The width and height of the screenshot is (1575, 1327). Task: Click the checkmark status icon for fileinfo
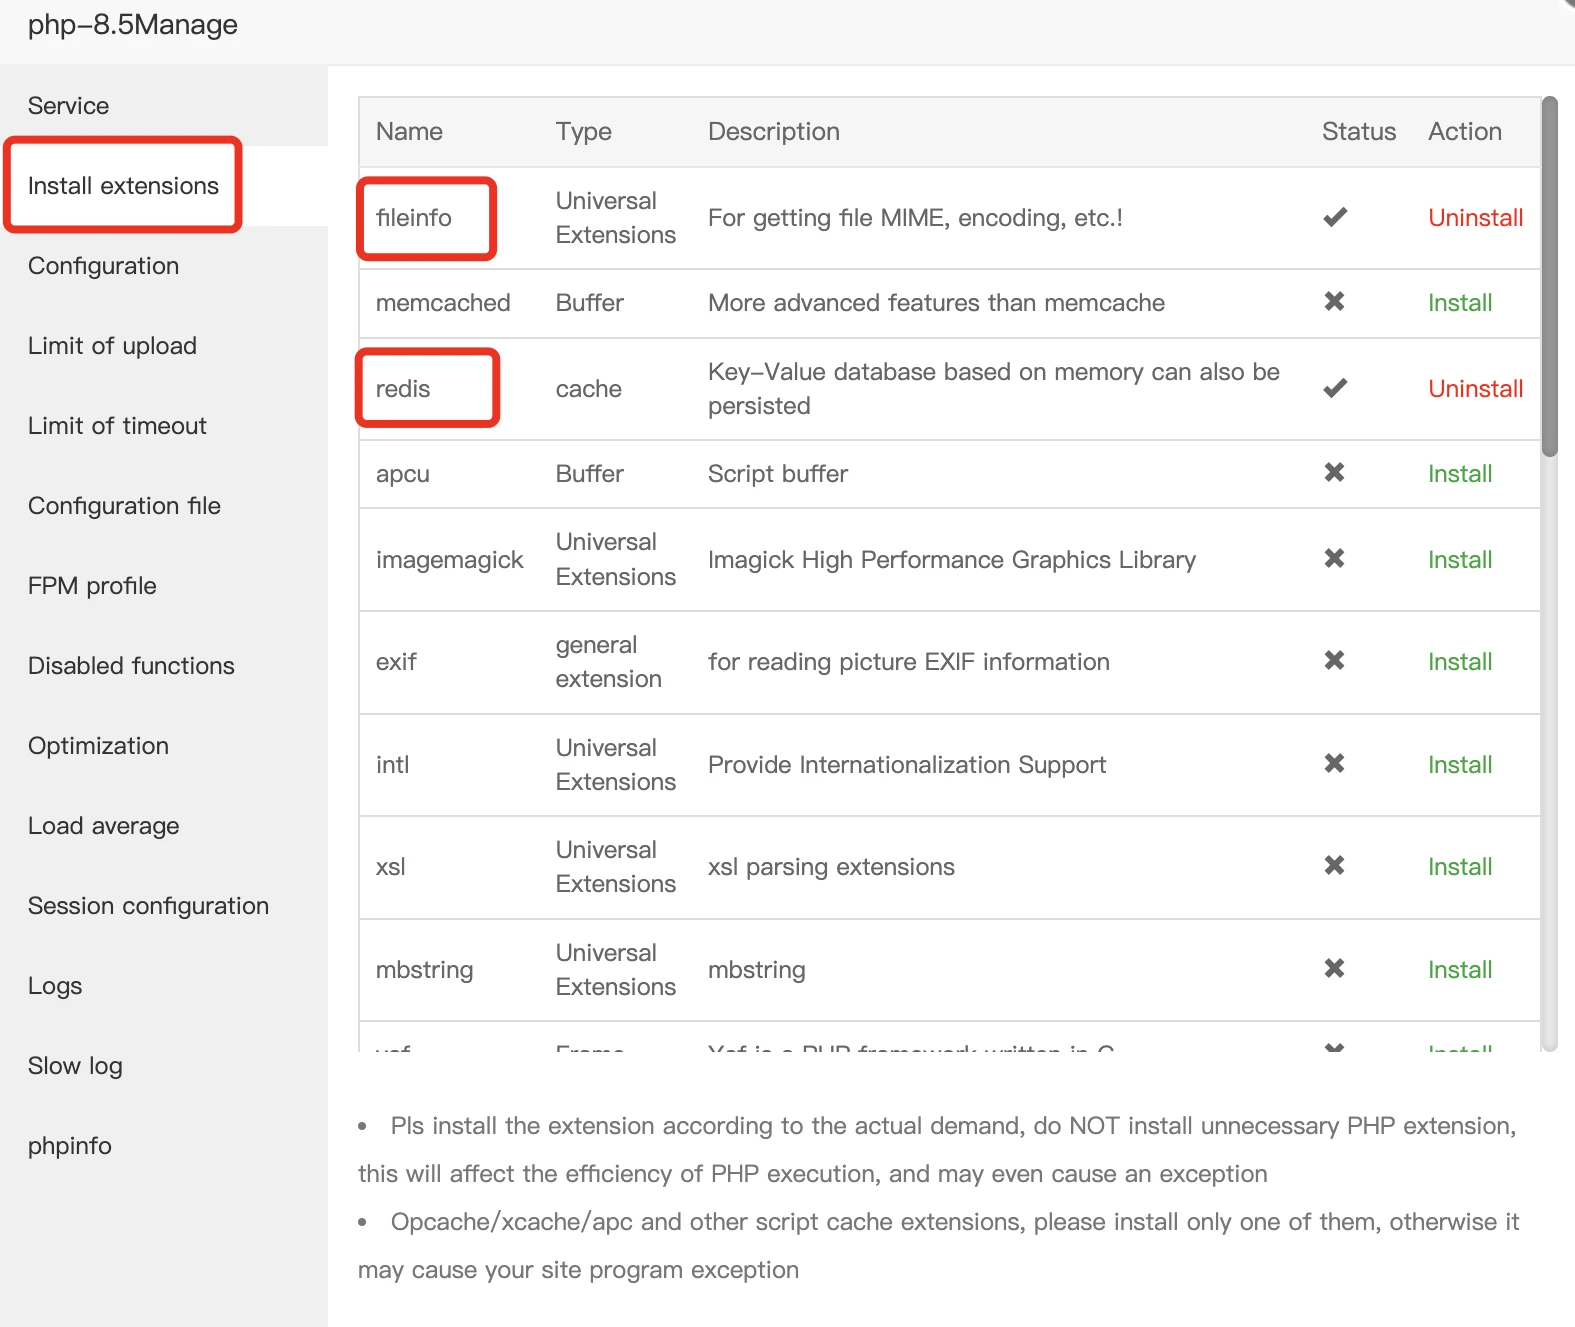click(x=1334, y=217)
